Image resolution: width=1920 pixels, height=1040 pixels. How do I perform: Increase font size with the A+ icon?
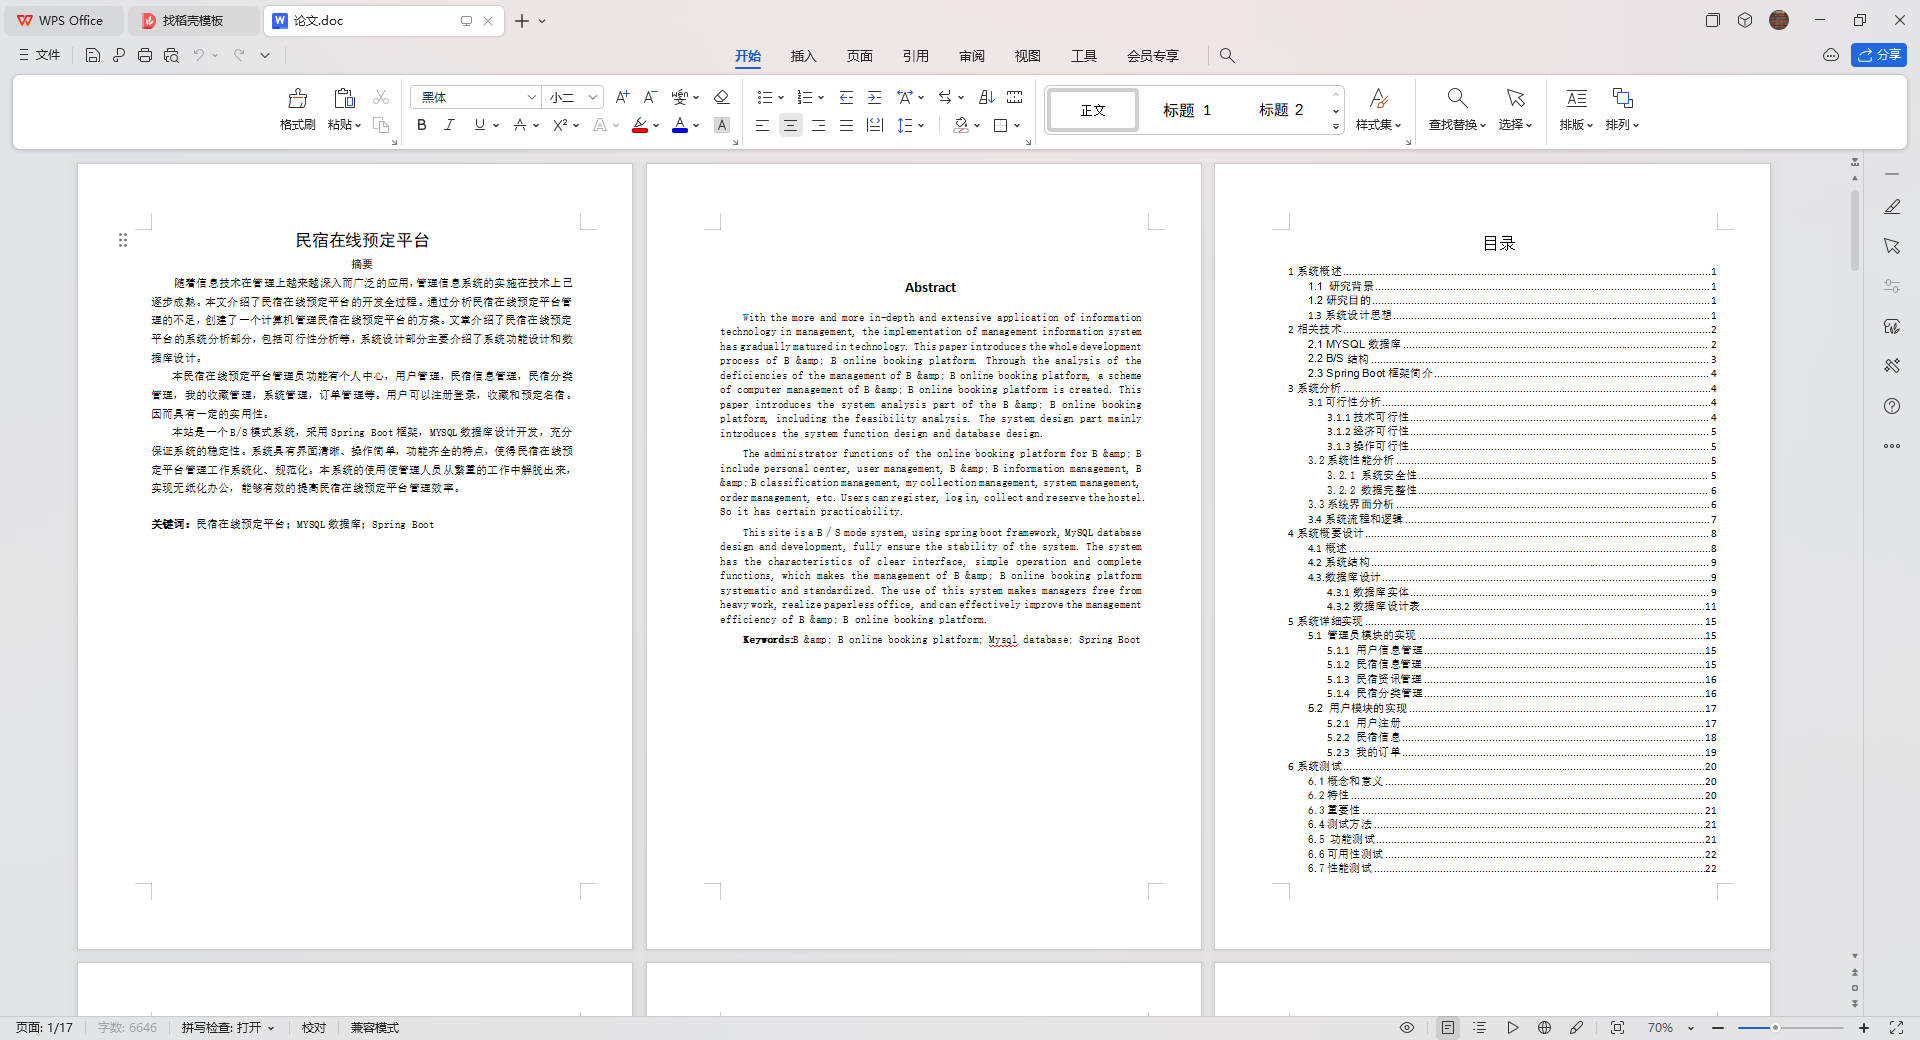click(622, 97)
